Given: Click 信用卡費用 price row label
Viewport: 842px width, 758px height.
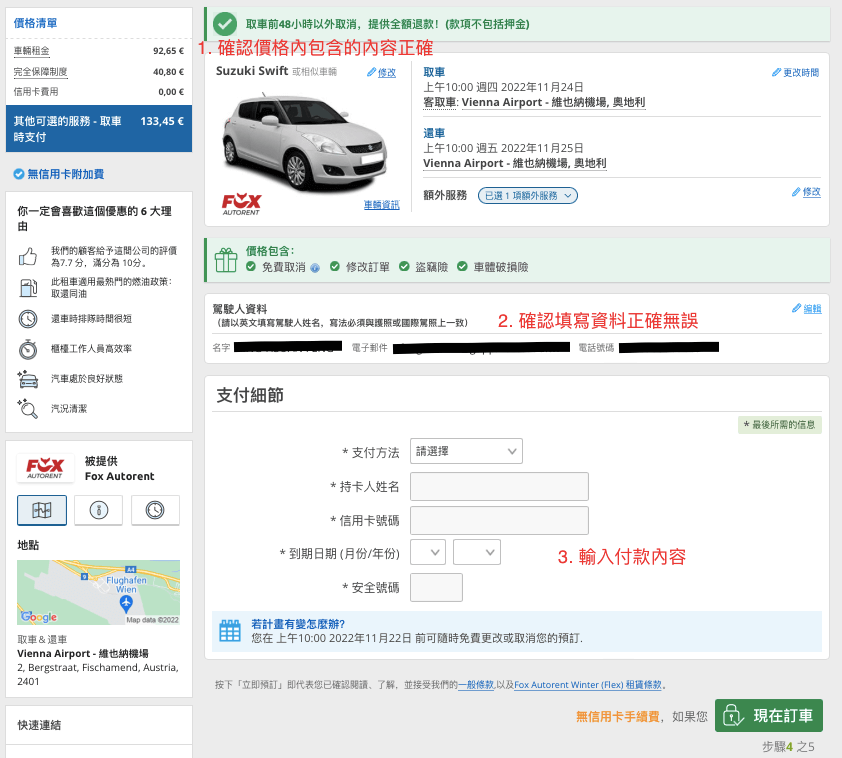Looking at the screenshot, I should (x=36, y=92).
